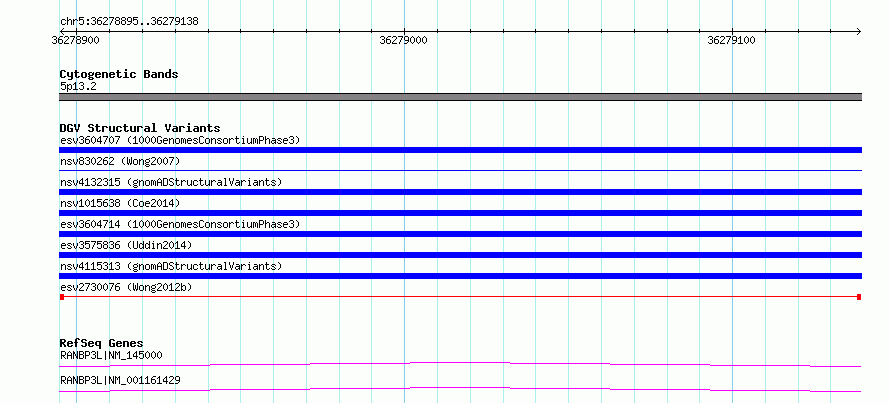Click the blue bar for nsv1015638

pyautogui.click(x=460, y=213)
